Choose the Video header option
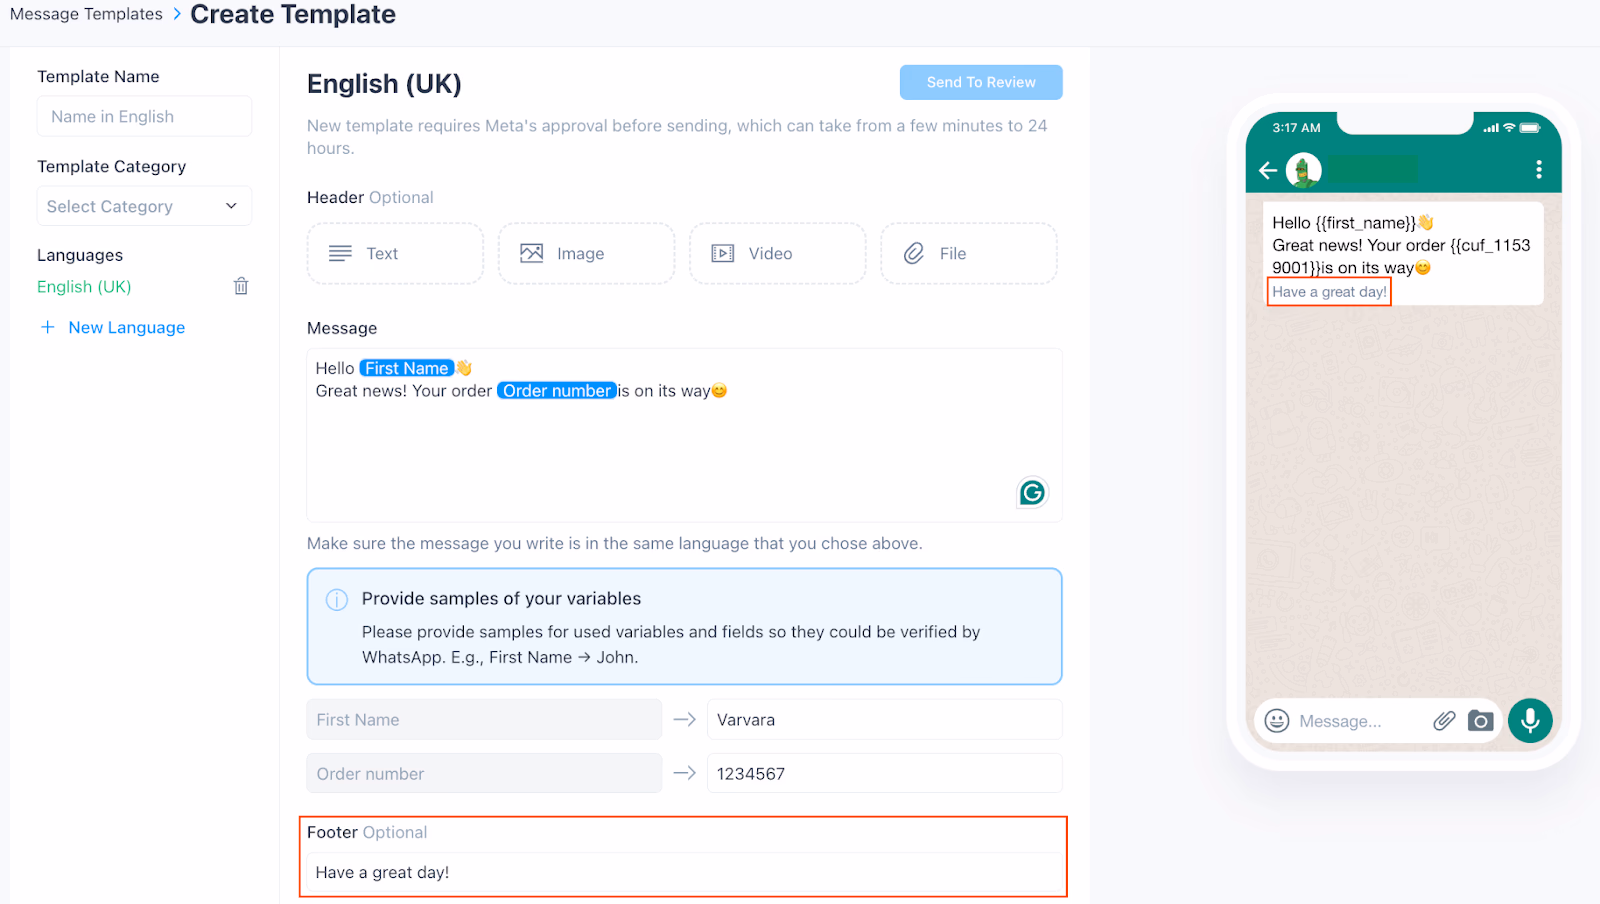Viewport: 1600px width, 904px height. click(x=777, y=254)
